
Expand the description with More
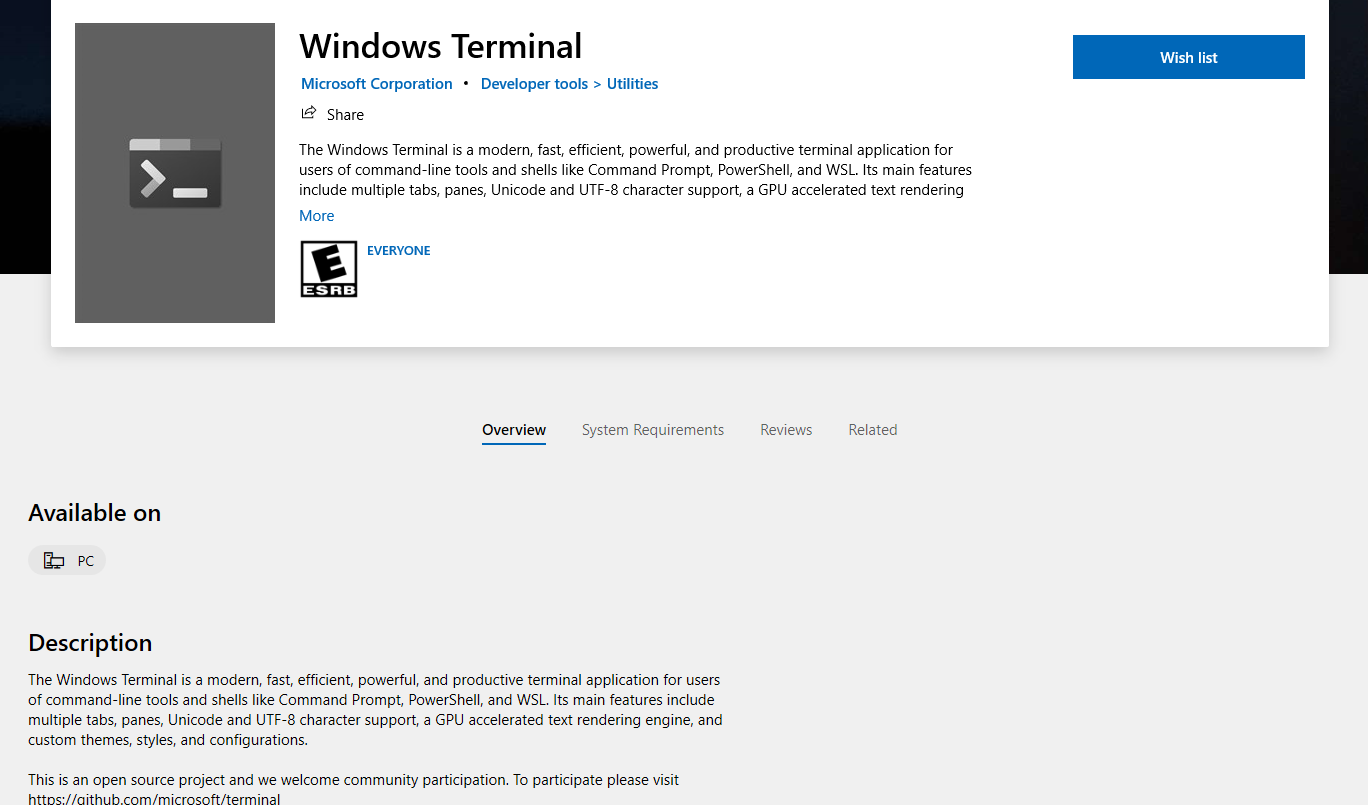click(317, 216)
